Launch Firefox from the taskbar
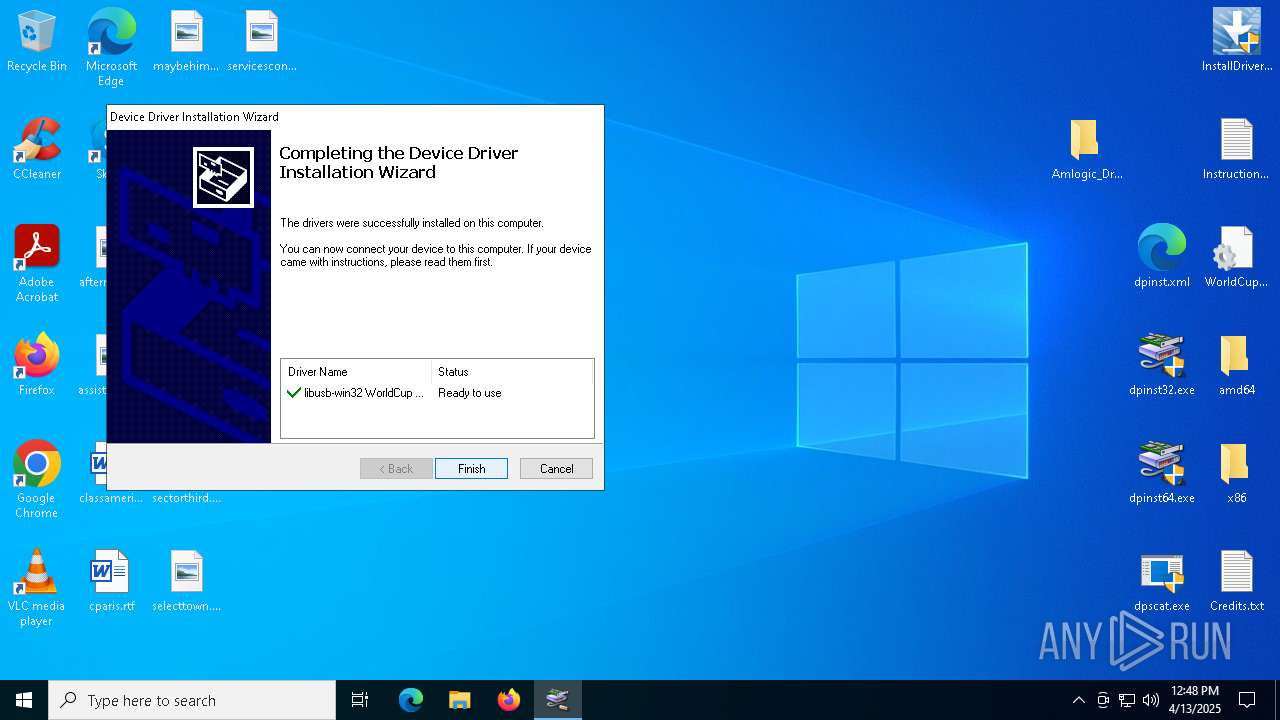The height and width of the screenshot is (720, 1280). (x=508, y=700)
